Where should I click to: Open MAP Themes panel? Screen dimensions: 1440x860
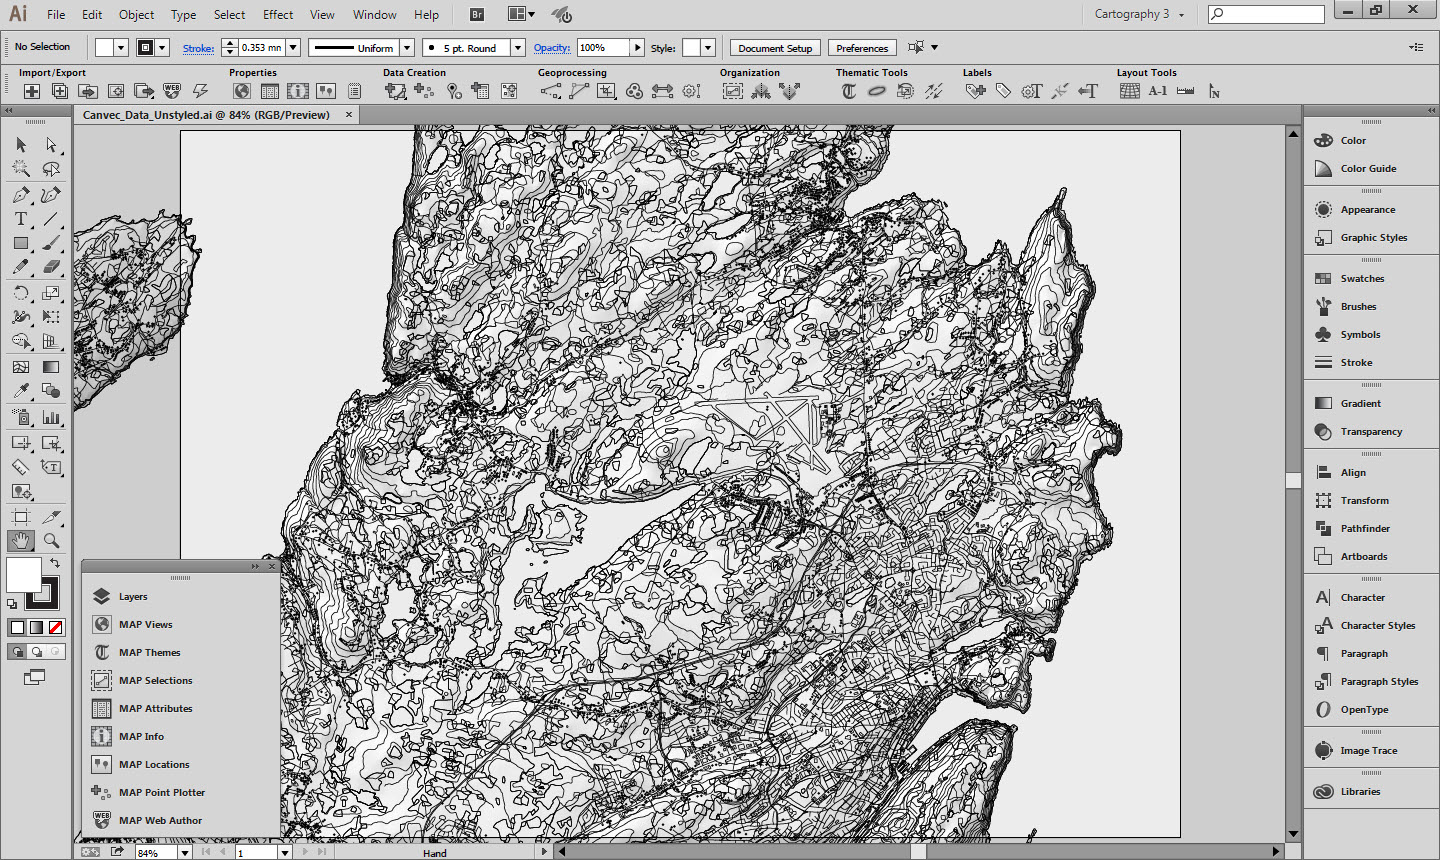[x=149, y=652]
